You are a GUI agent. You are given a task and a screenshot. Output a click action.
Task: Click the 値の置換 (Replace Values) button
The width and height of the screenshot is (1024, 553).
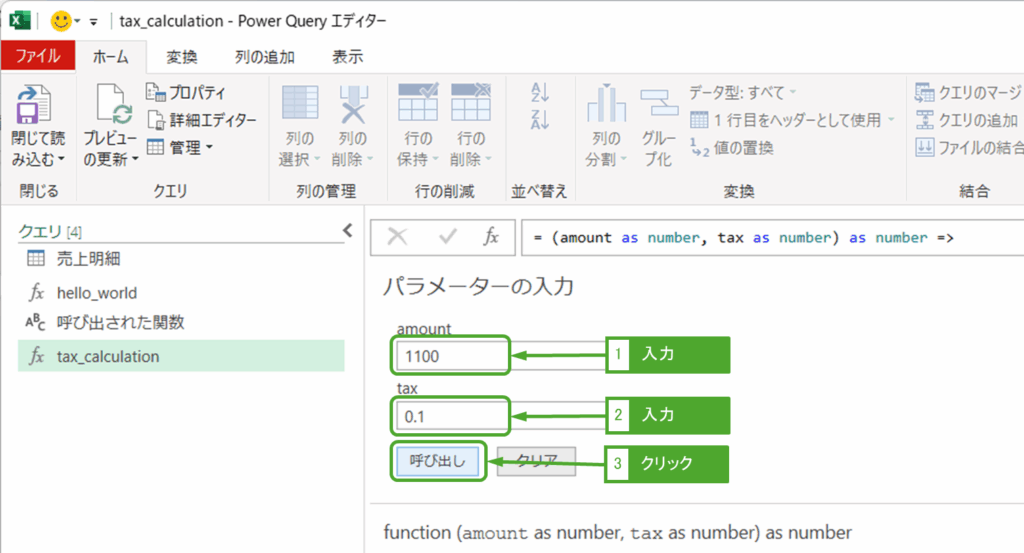click(x=732, y=147)
